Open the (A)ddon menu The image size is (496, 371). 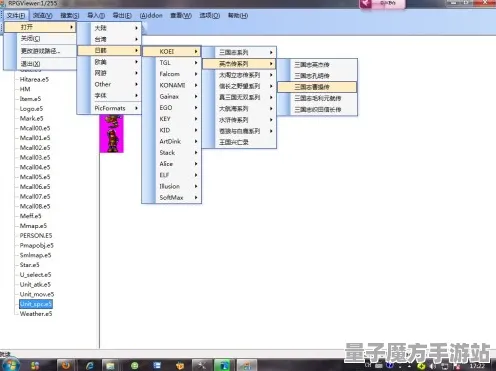pos(151,16)
